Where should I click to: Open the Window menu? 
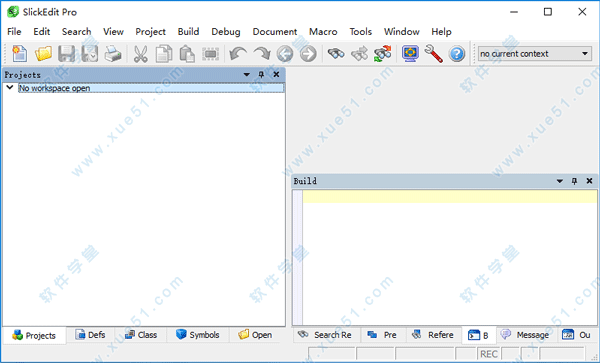(x=402, y=32)
